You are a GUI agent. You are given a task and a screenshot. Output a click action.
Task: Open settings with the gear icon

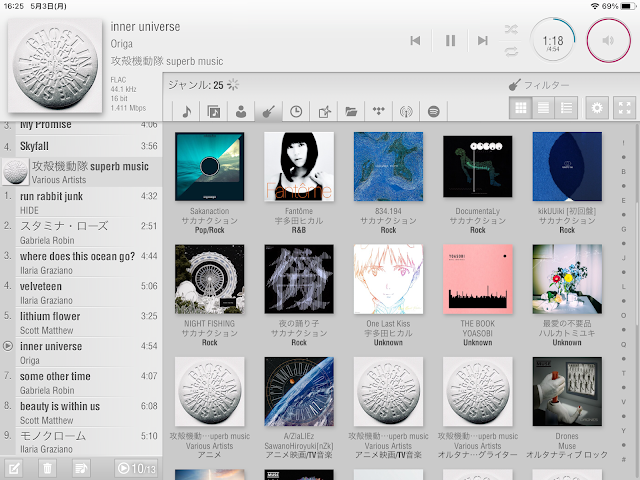point(597,108)
